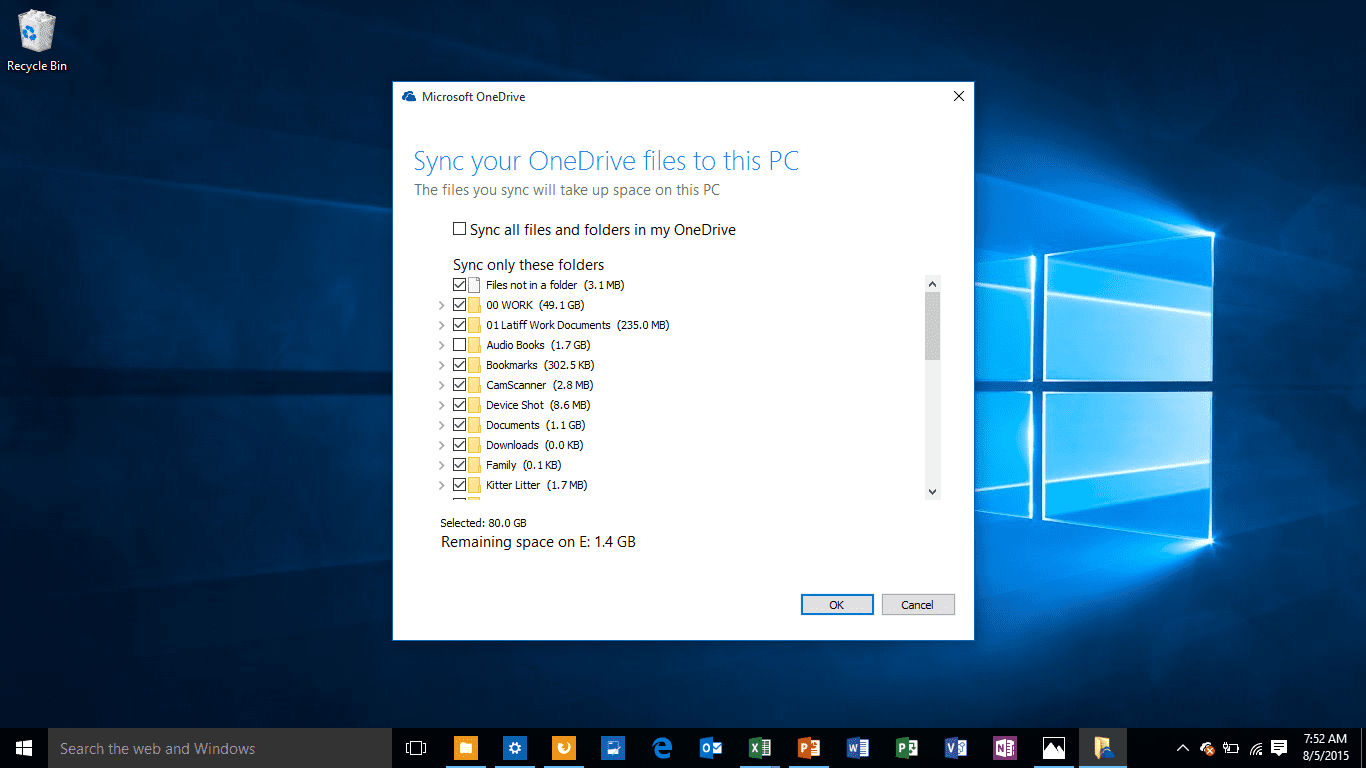Confirm sync selection with OK
Viewport: 1366px width, 768px height.
837,605
